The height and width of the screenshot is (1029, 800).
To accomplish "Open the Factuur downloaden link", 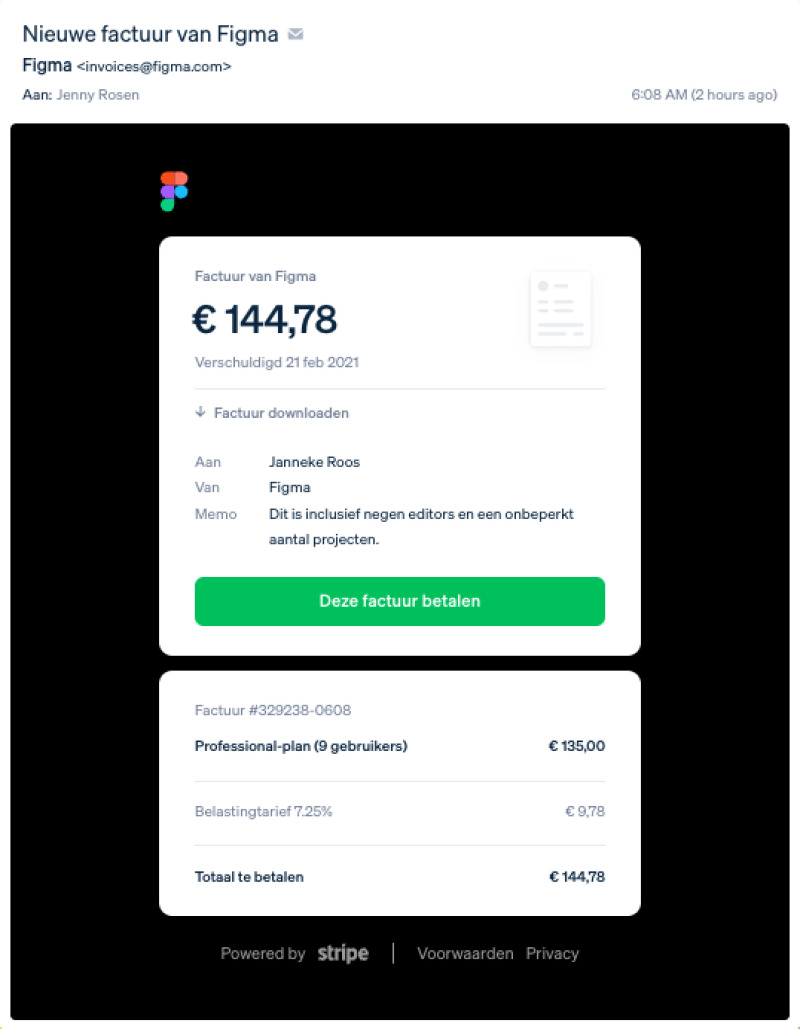I will tap(281, 413).
